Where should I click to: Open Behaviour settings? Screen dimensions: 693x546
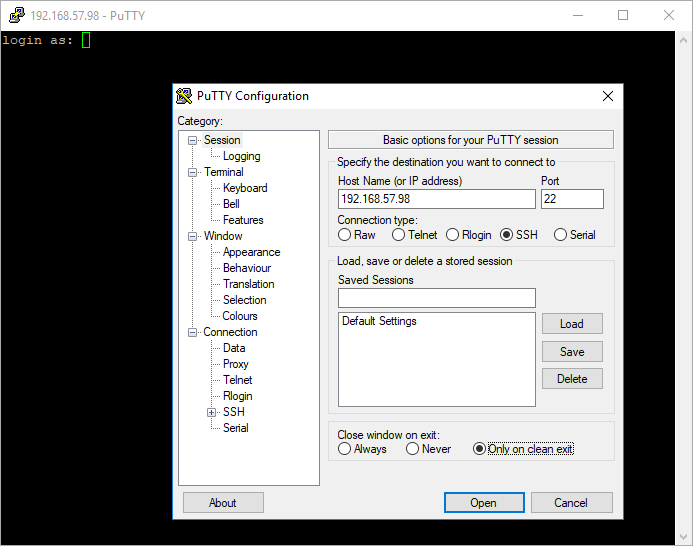coord(247,268)
